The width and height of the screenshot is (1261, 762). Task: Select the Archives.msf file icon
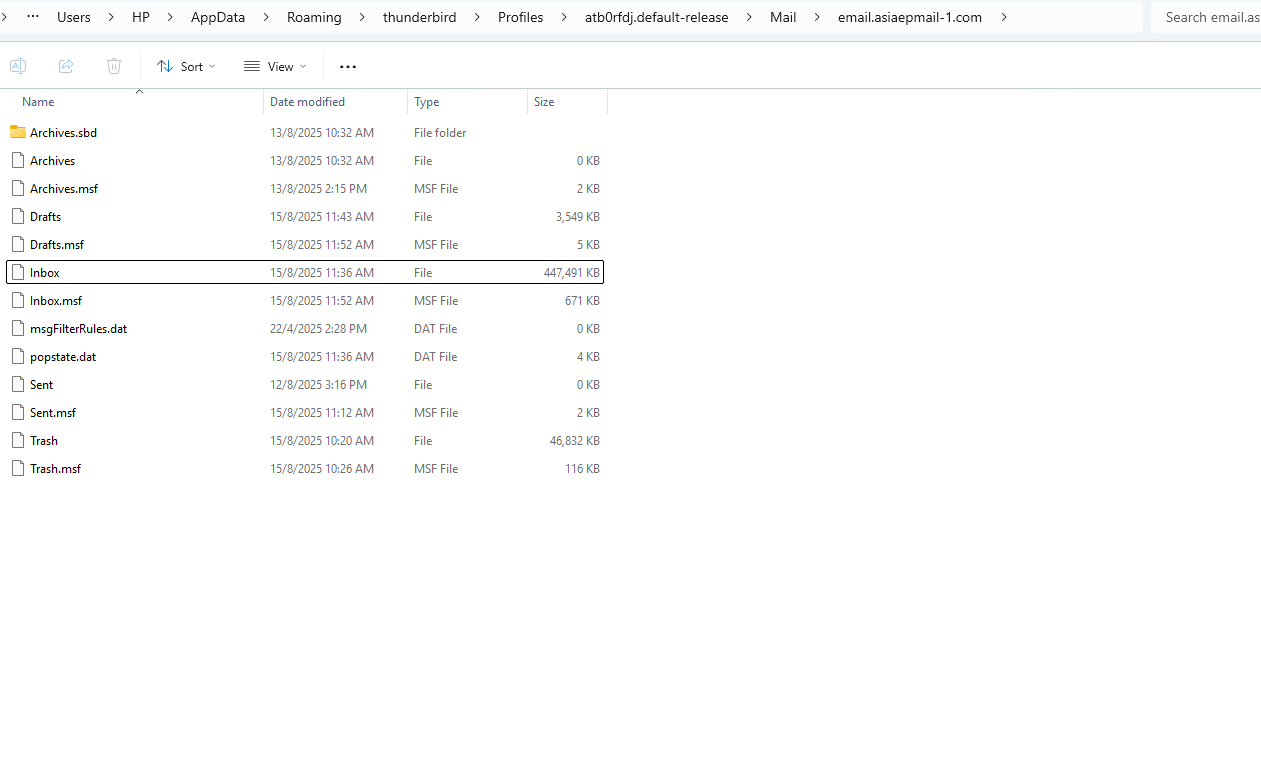click(x=17, y=188)
